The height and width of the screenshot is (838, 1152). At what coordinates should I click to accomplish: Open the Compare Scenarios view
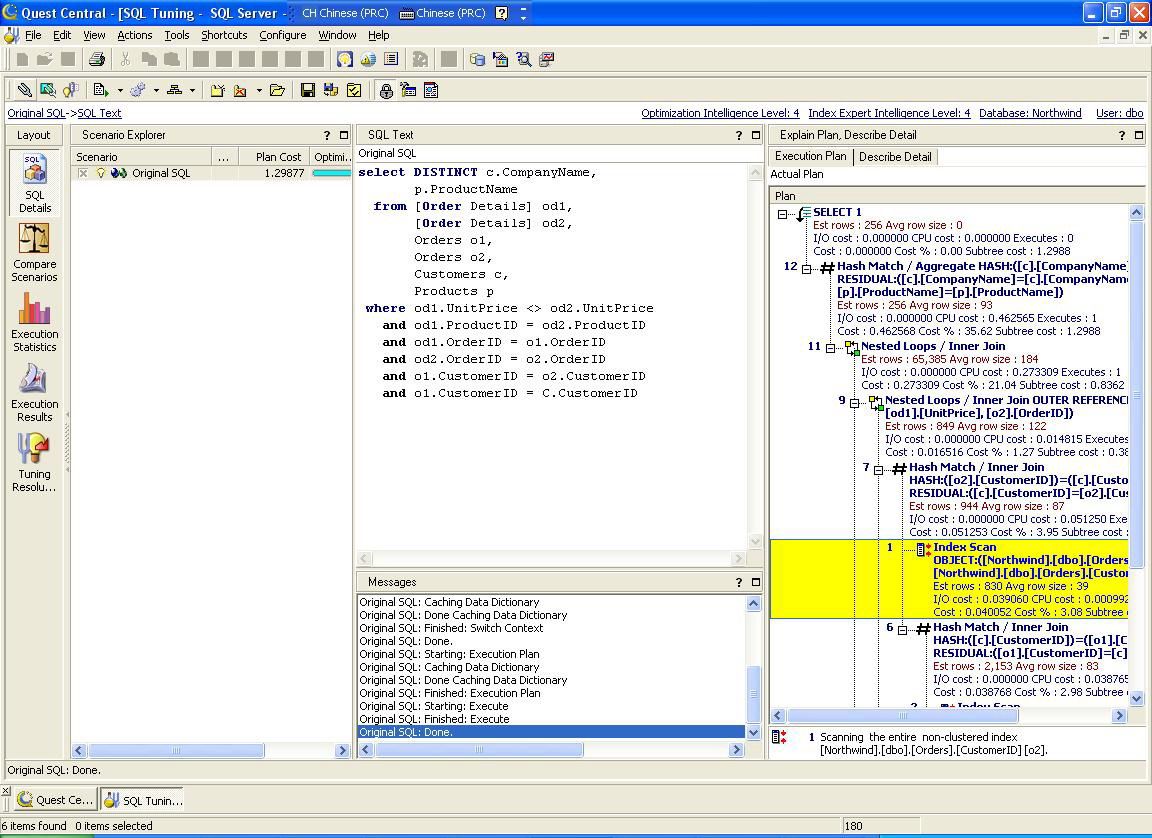coord(34,252)
